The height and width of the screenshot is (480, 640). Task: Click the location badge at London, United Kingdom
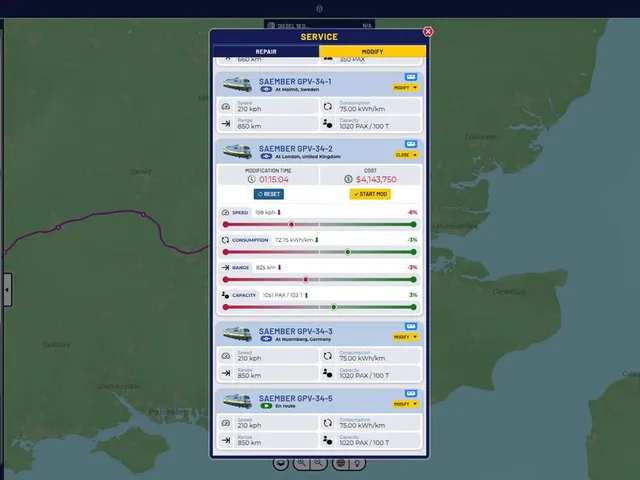pyautogui.click(x=266, y=156)
